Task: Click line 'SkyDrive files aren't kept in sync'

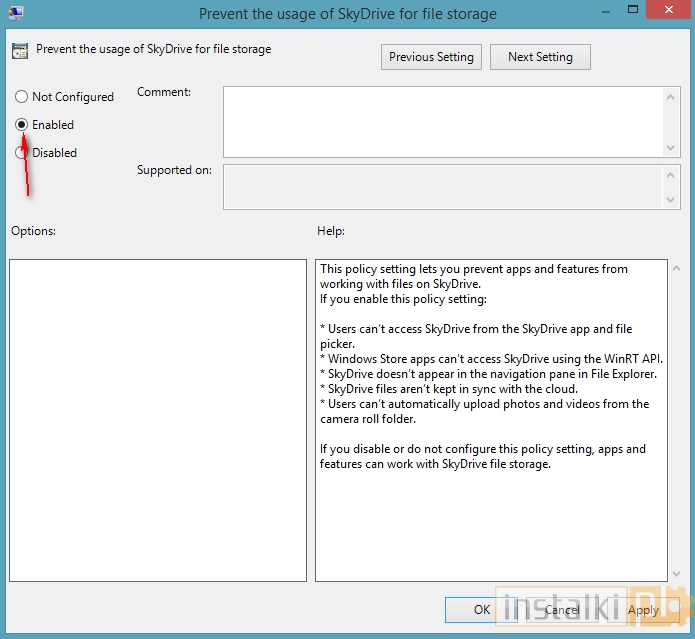Action: (x=449, y=389)
